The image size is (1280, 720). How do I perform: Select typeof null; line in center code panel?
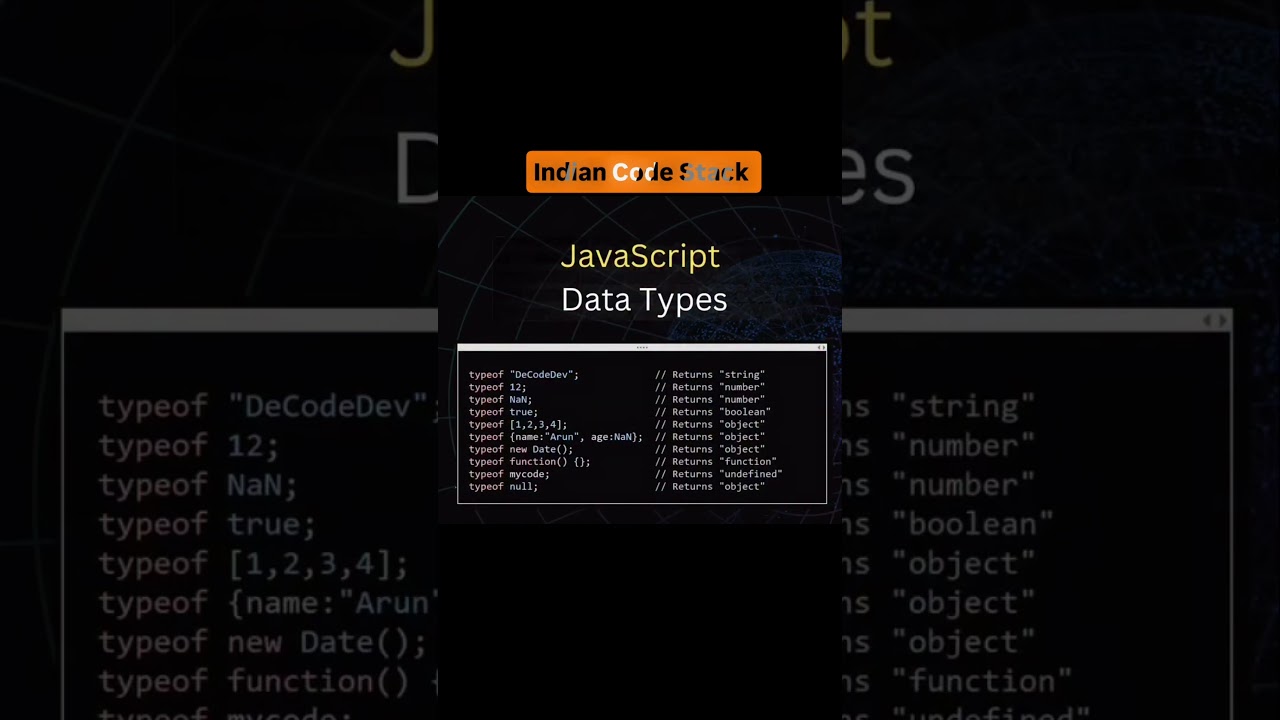(x=504, y=487)
